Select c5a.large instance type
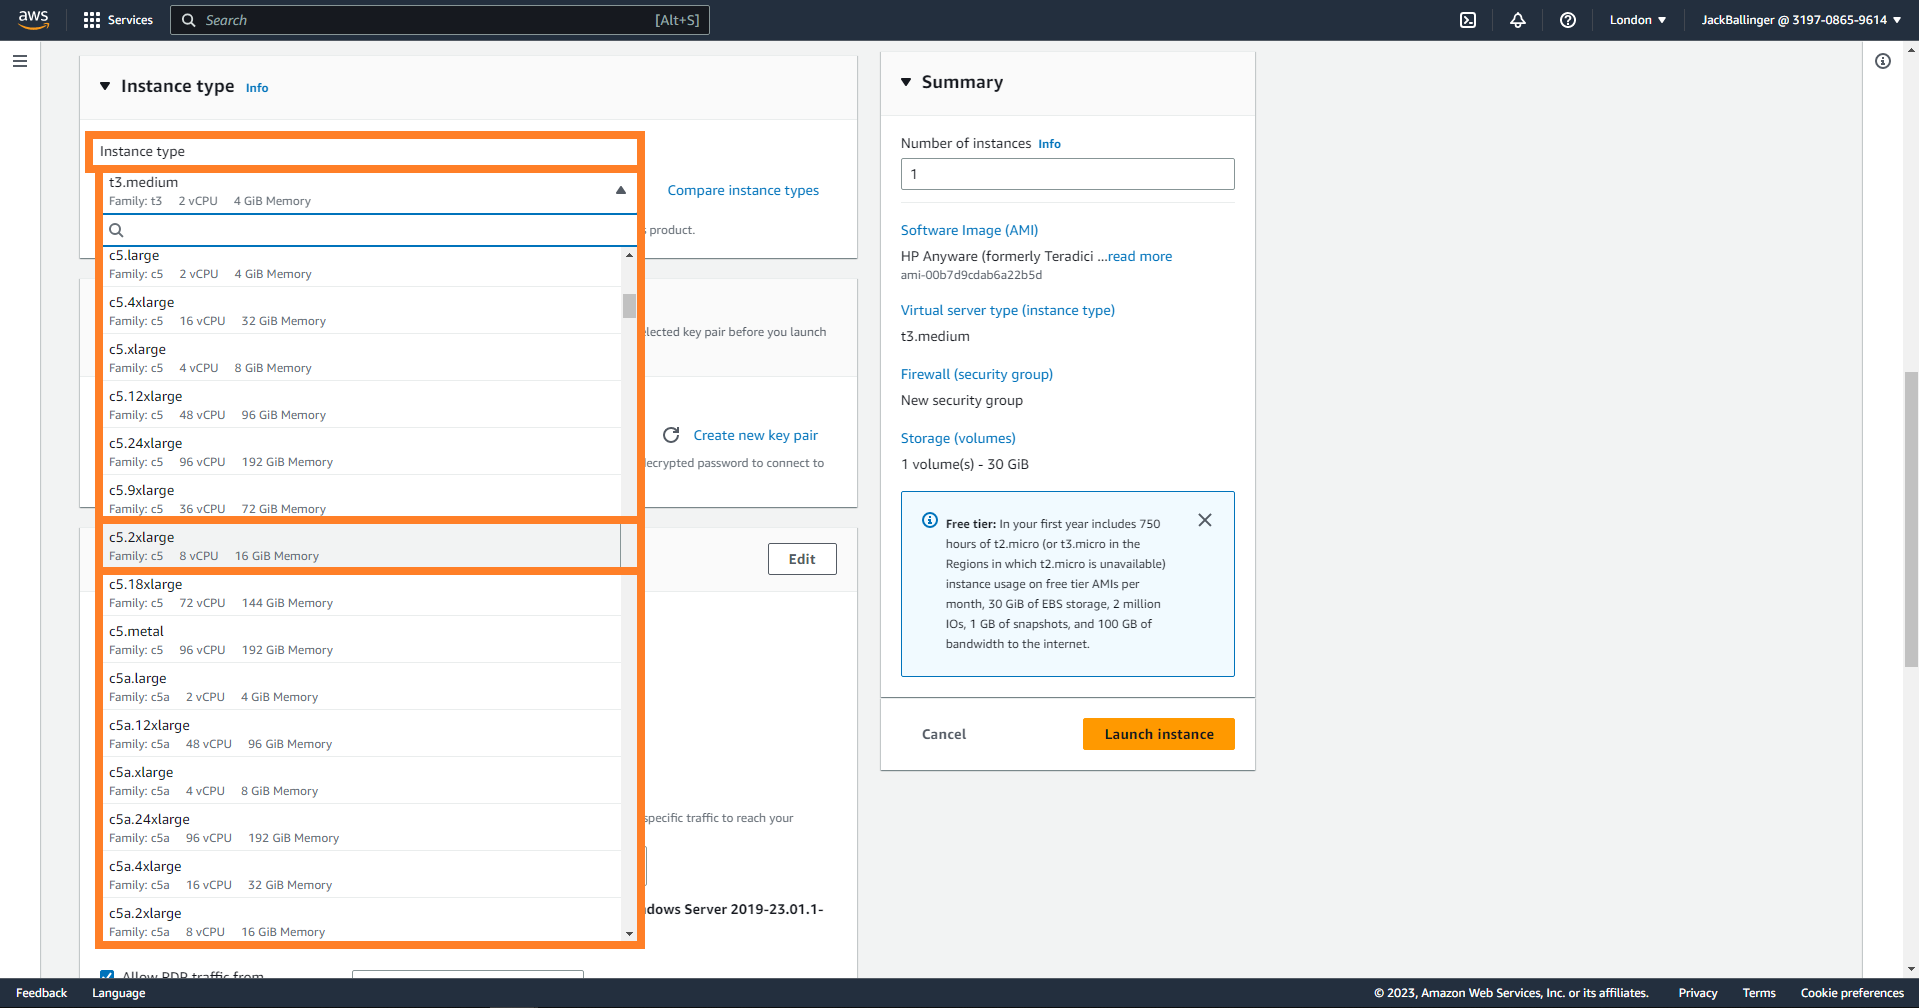This screenshot has width=1919, height=1008. tap(362, 687)
